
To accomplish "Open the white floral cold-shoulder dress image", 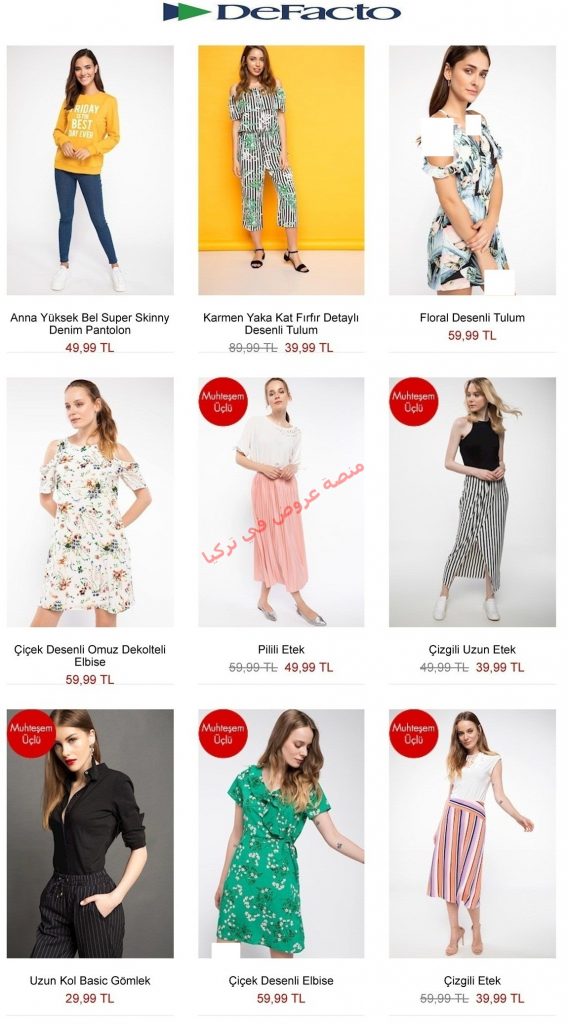I will tap(90, 502).
